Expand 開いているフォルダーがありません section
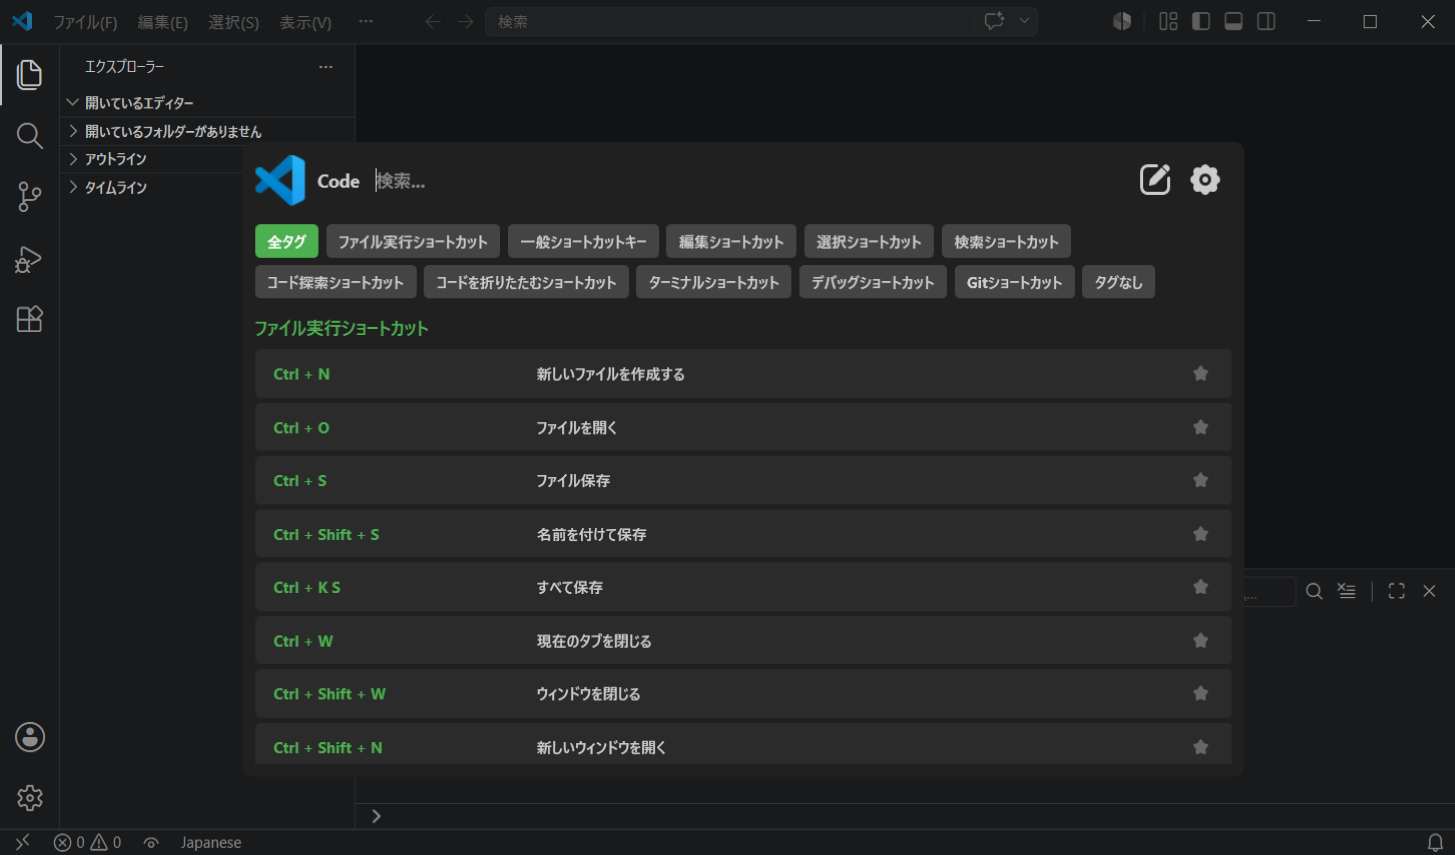Screen dimensions: 1455x855 pyautogui.click(x=207, y=131)
